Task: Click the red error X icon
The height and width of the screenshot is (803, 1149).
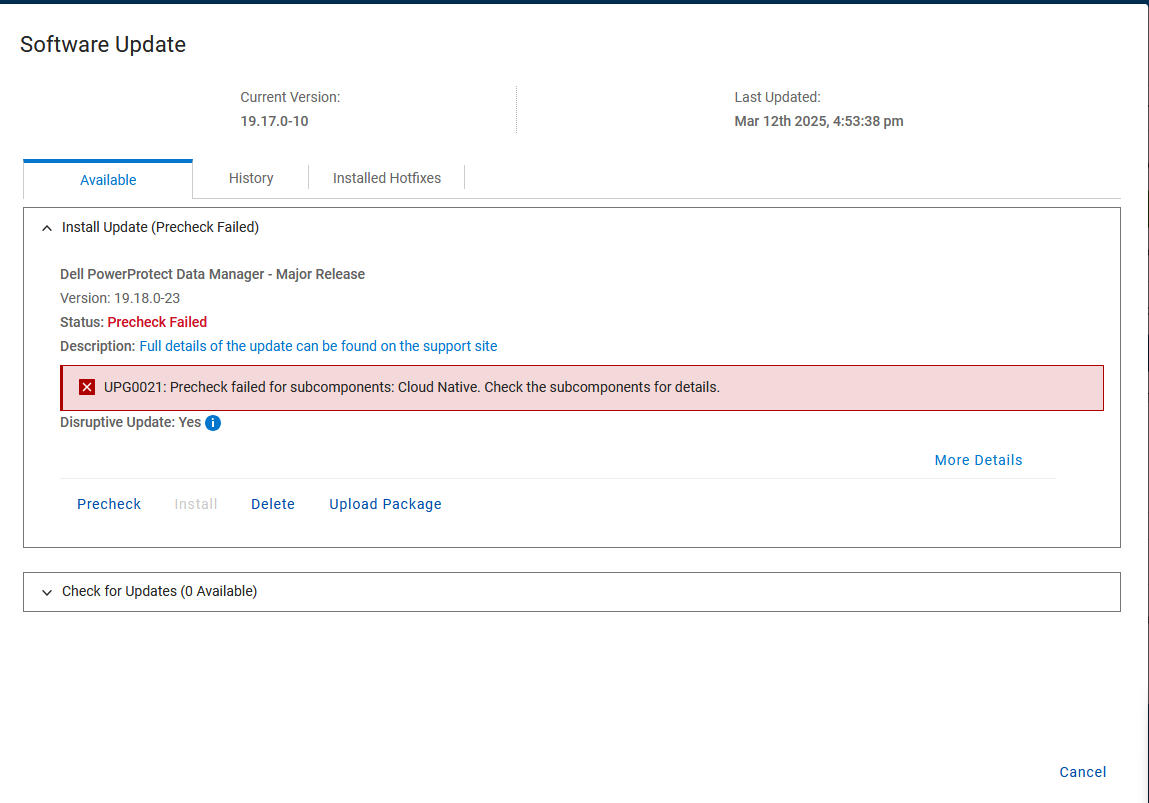Action: tap(87, 387)
